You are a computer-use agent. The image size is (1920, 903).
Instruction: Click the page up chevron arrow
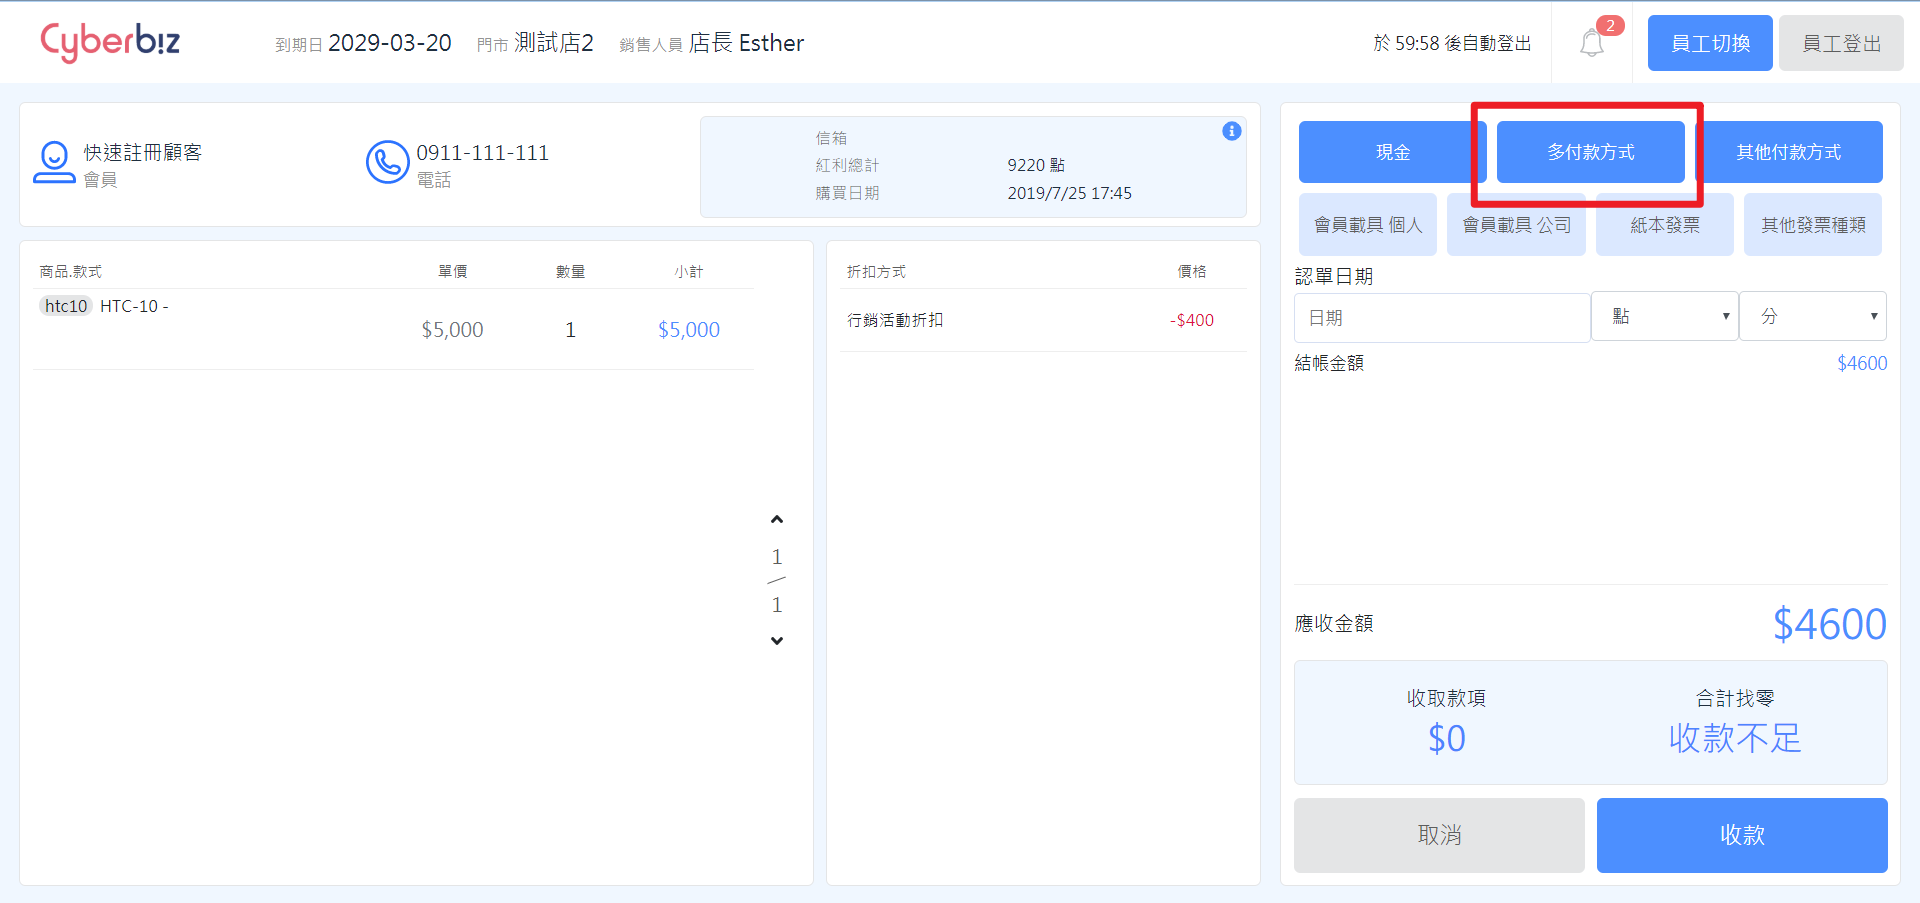777,520
